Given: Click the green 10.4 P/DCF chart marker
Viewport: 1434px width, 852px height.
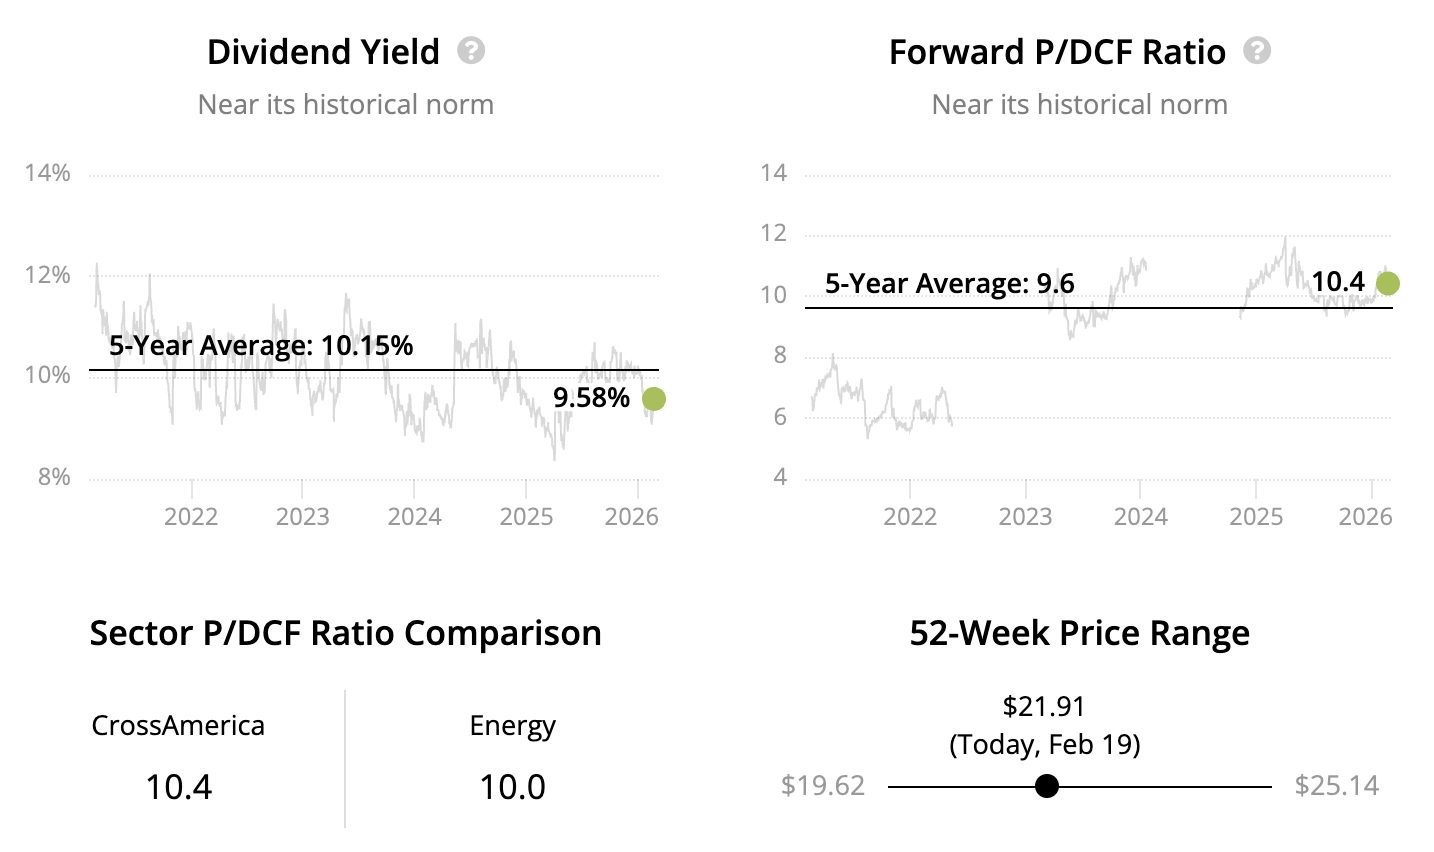Looking at the screenshot, I should tap(1387, 284).
